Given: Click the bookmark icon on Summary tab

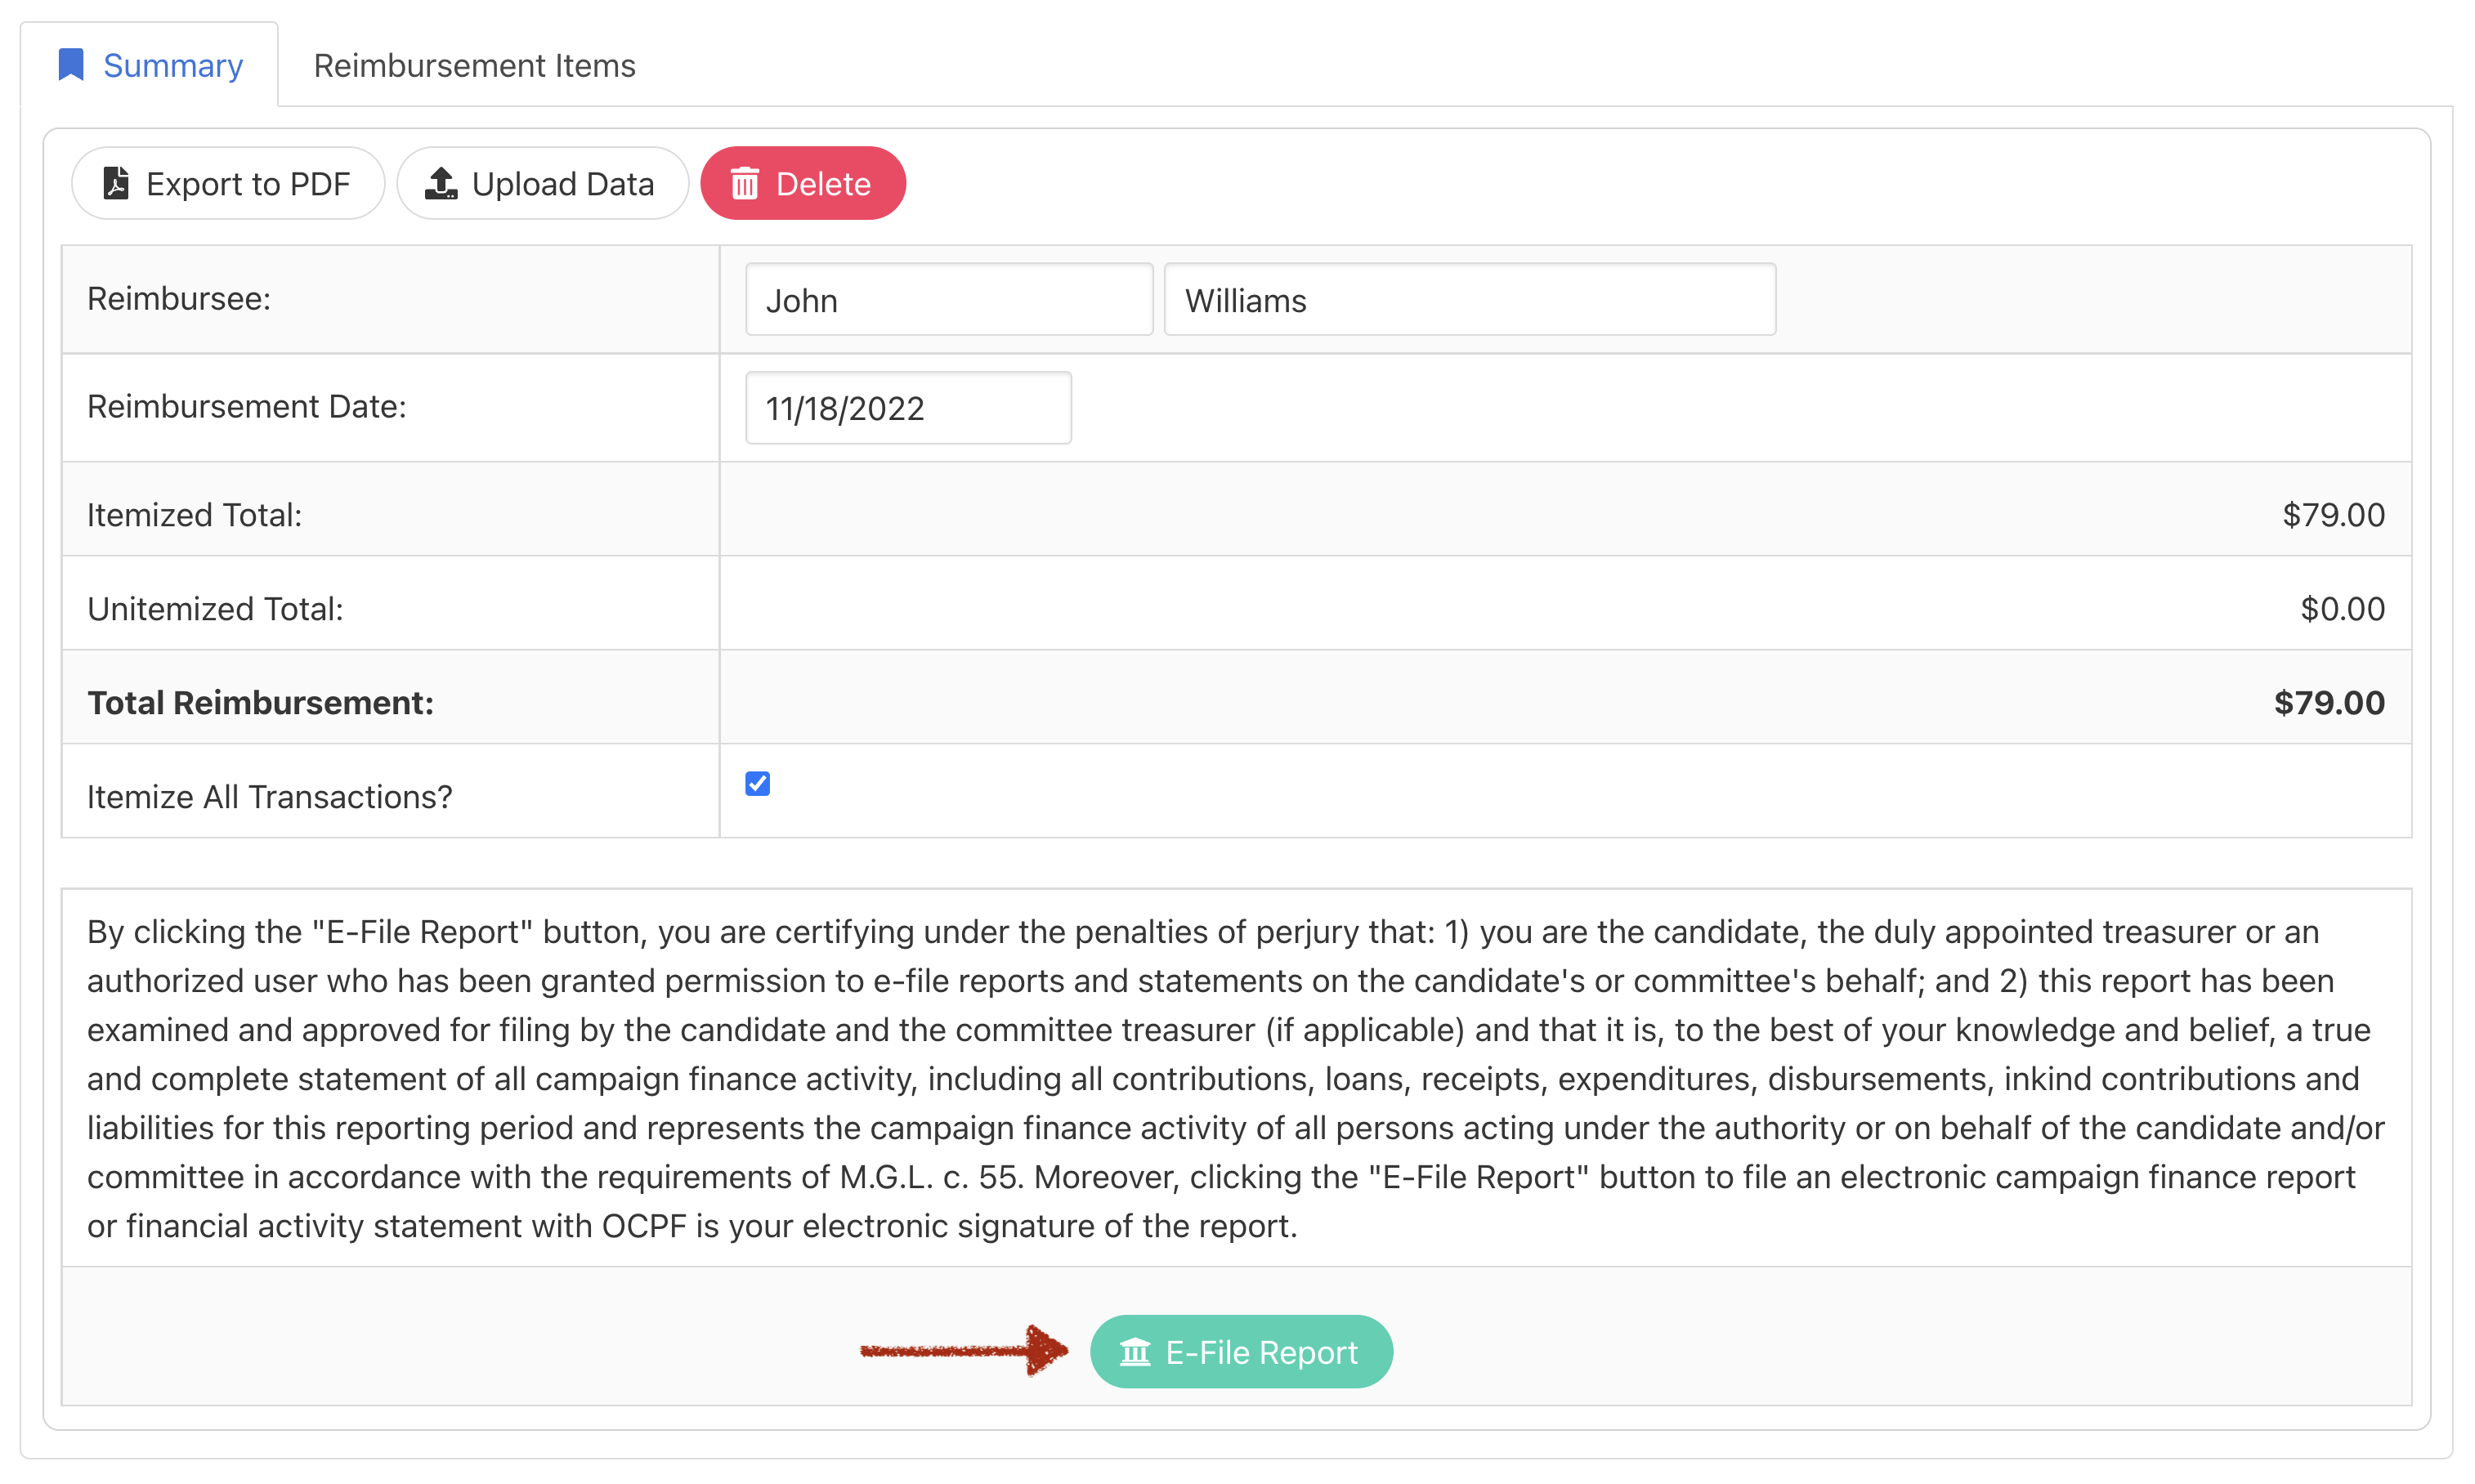Looking at the screenshot, I should 71,65.
